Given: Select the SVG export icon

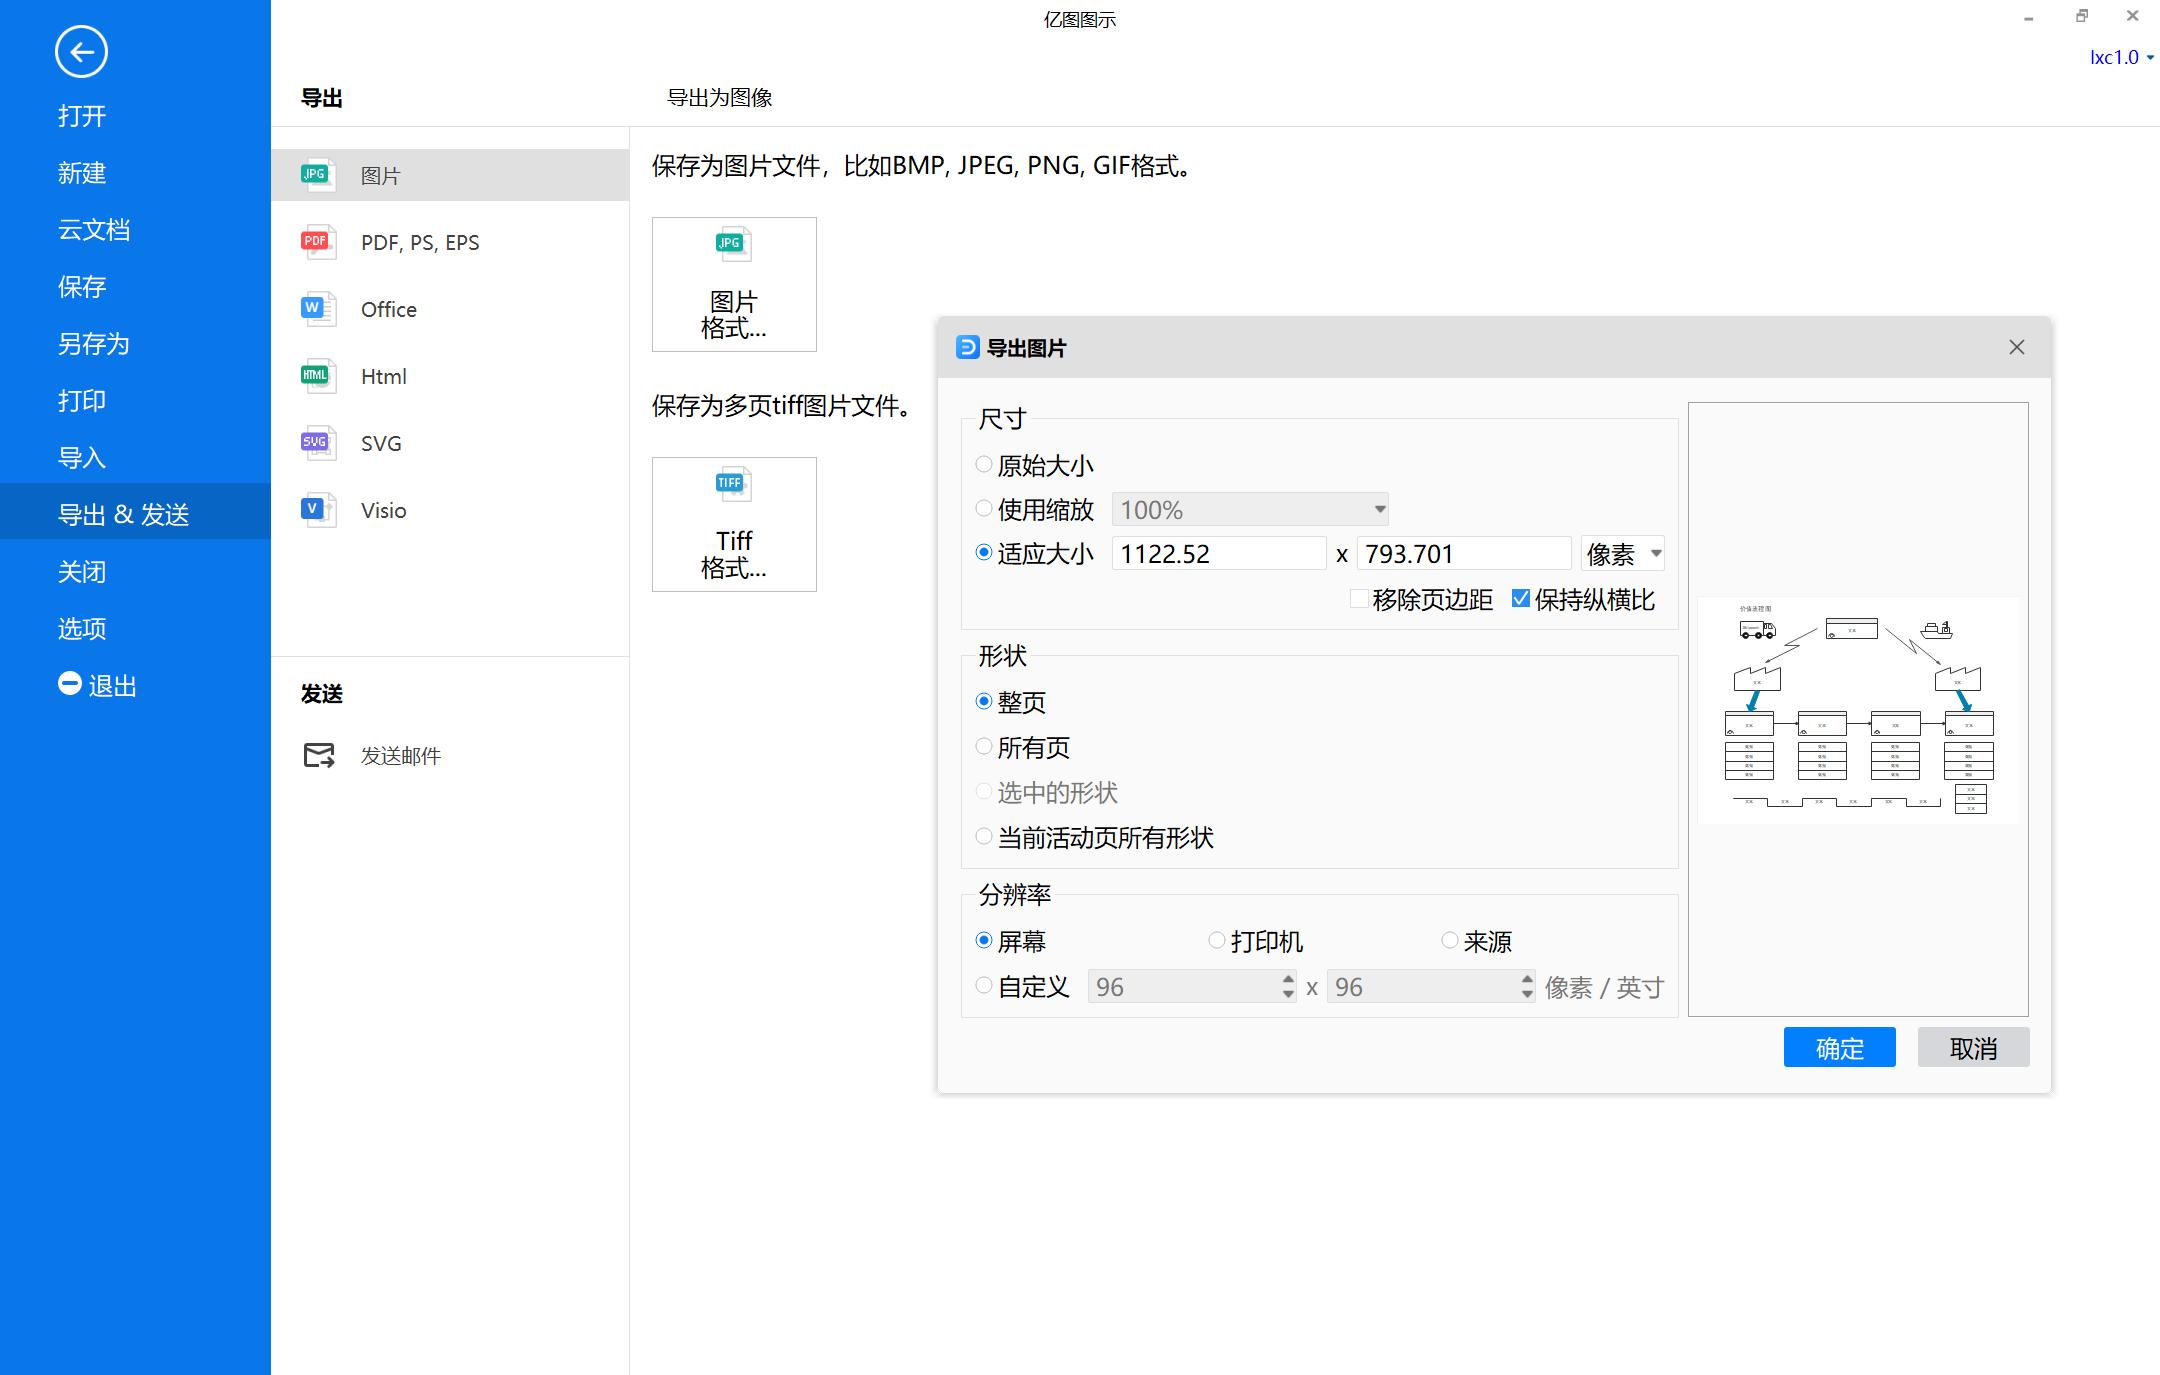Looking at the screenshot, I should pos(317,443).
